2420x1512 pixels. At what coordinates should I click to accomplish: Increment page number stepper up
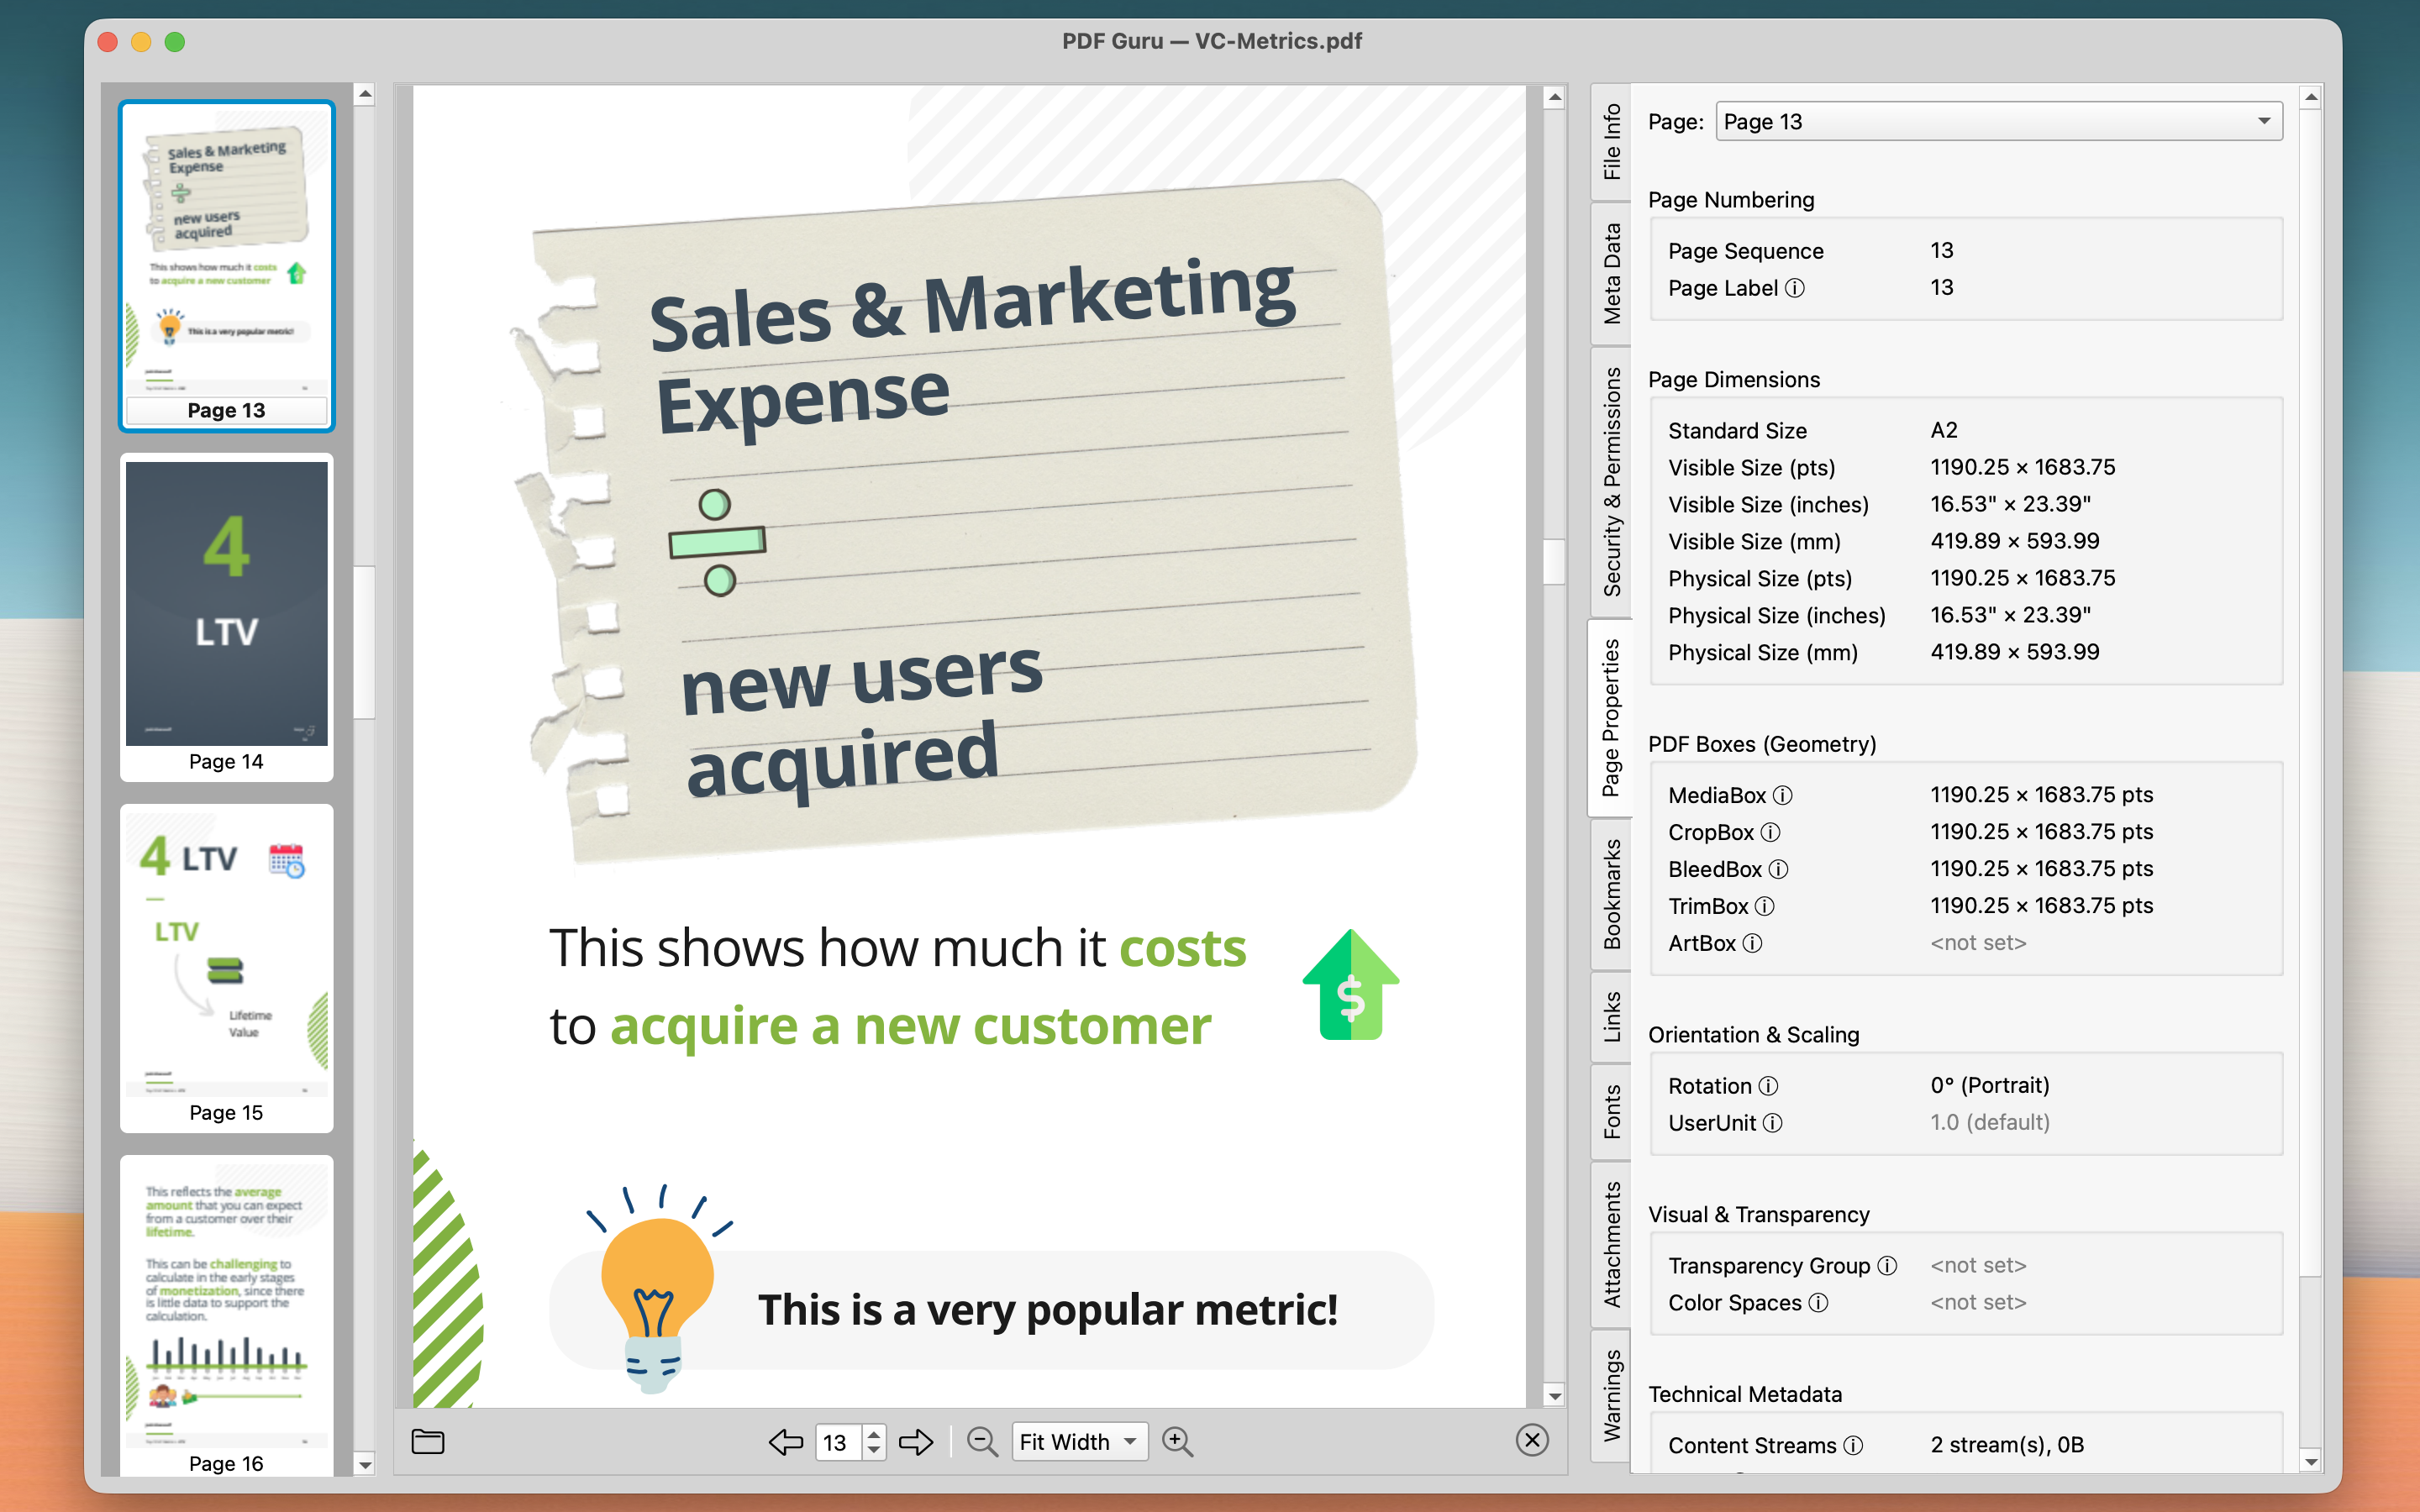874,1433
